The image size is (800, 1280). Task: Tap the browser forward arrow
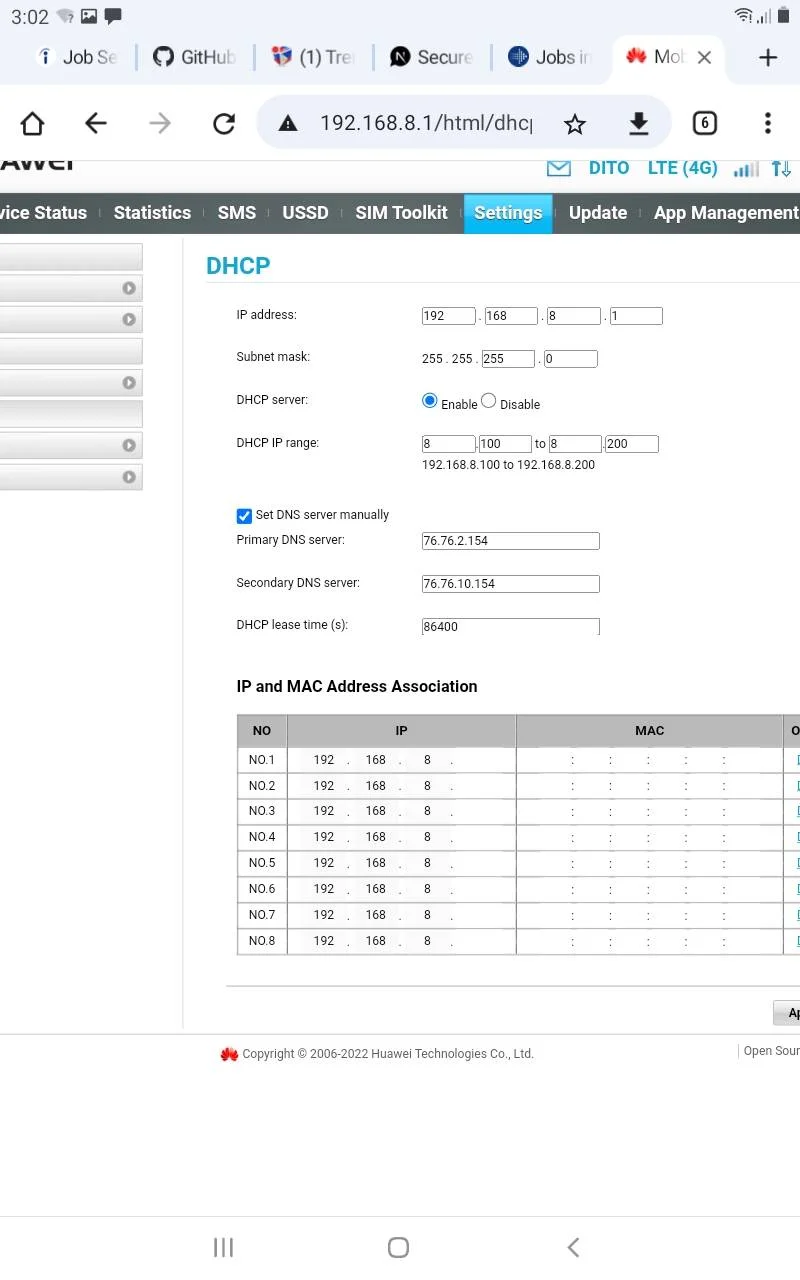159,123
